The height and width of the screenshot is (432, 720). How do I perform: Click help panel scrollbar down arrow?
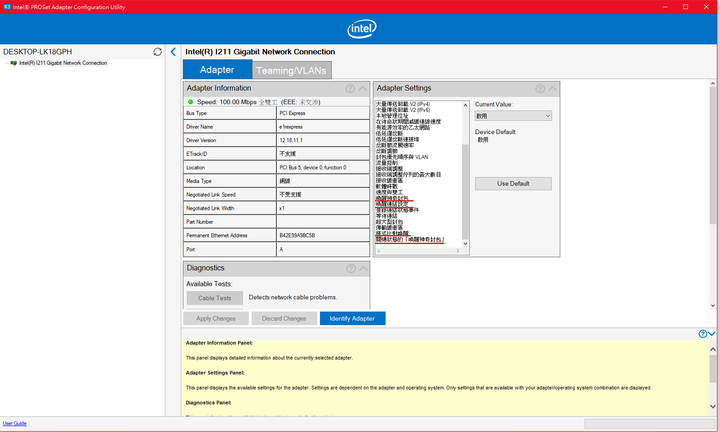click(713, 406)
